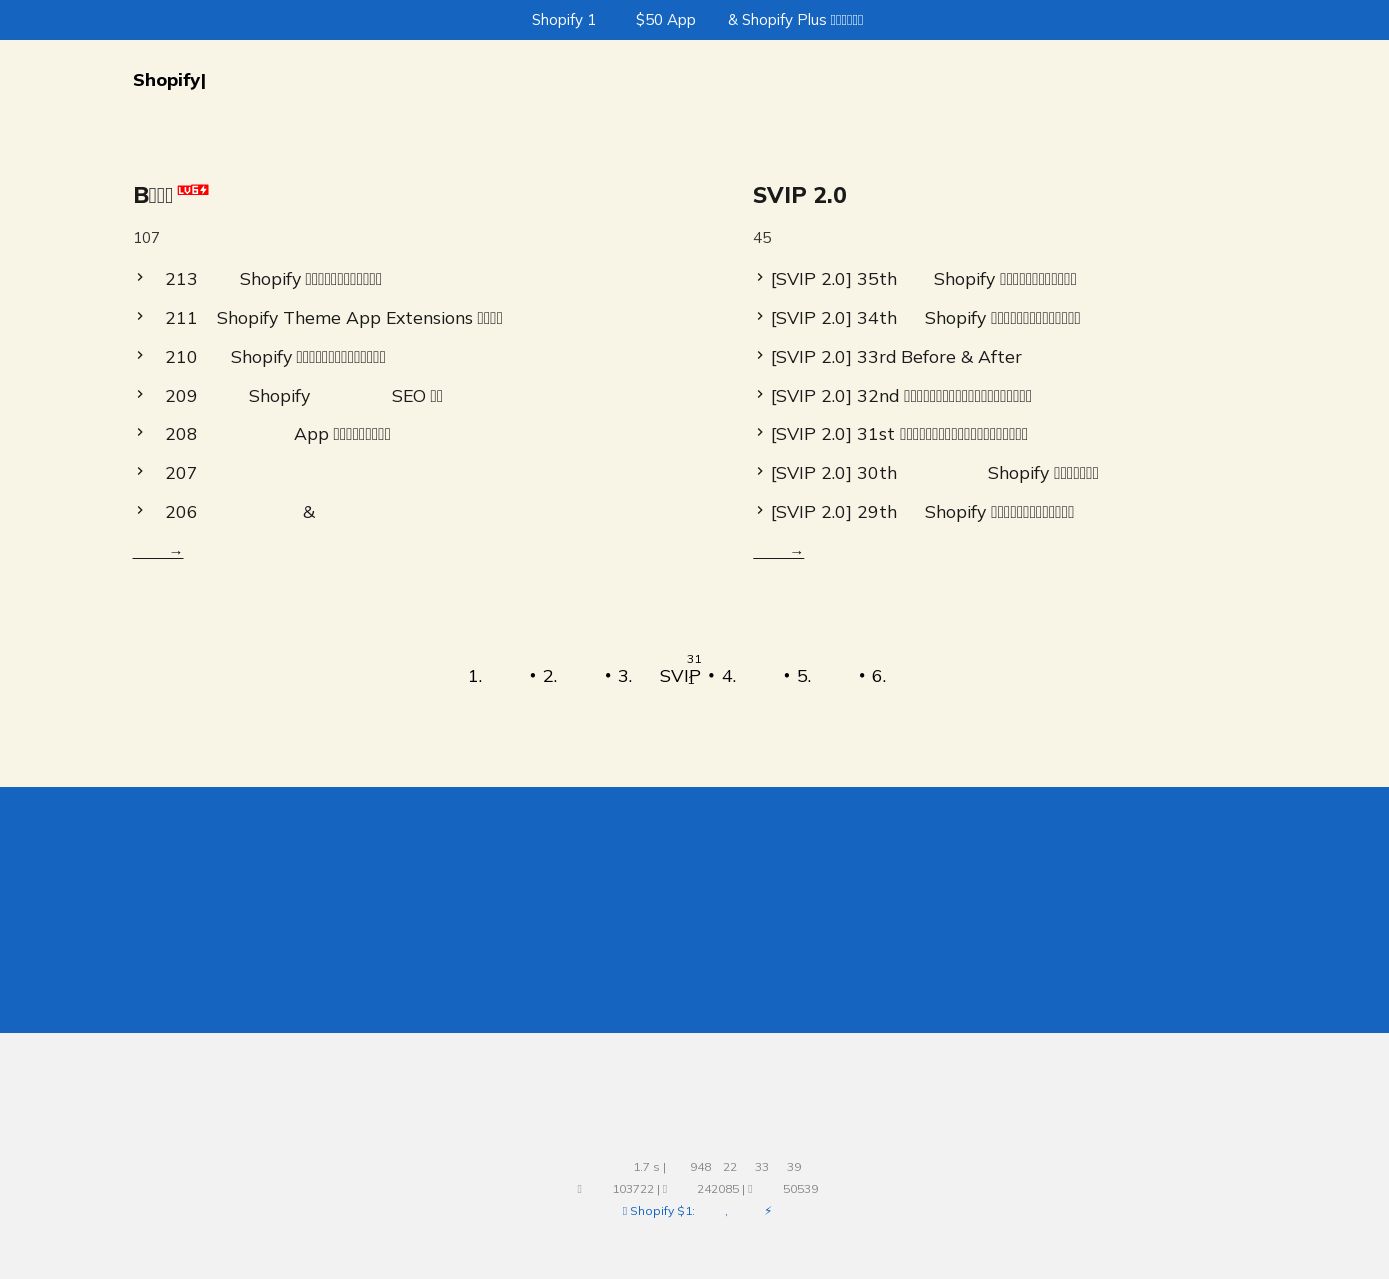Viewport: 1389px width, 1279px height.
Task: Click the red LIVE badge icon
Action: [x=193, y=190]
